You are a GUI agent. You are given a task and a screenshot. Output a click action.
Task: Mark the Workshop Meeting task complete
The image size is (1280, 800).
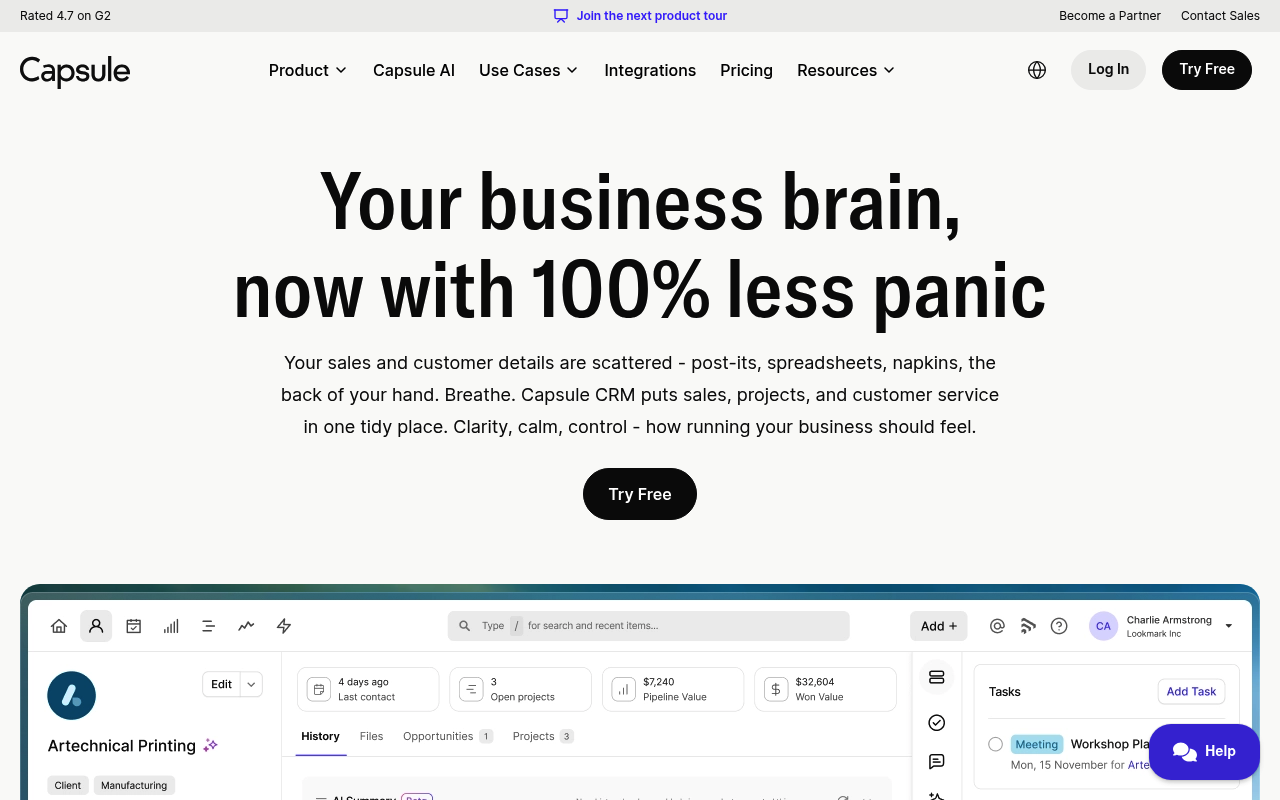(x=995, y=744)
